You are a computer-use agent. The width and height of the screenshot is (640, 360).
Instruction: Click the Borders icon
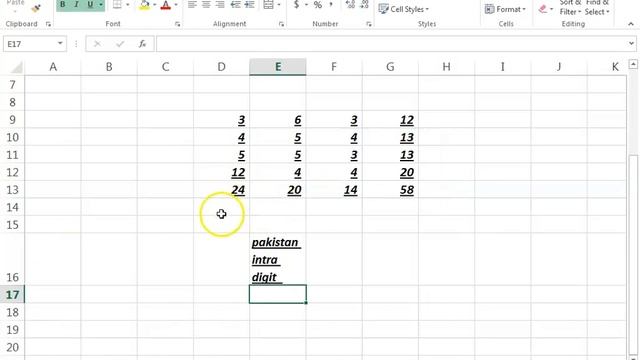(117, 5)
